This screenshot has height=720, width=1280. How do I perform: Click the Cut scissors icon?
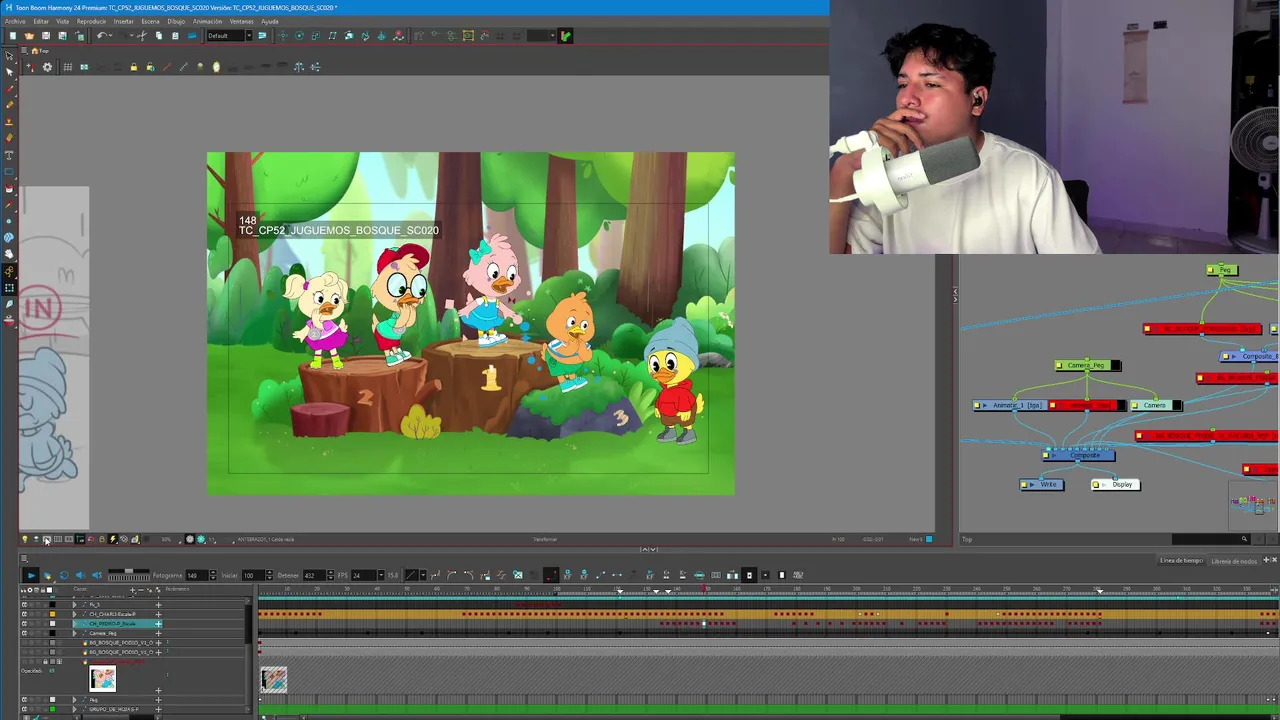tap(142, 36)
